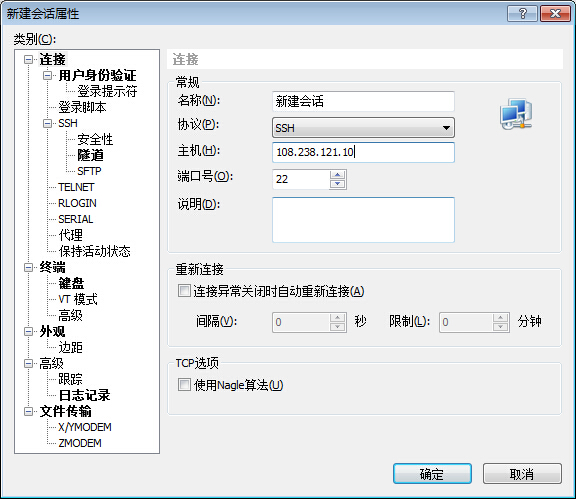Select 终端 in the category tree

coord(53,267)
